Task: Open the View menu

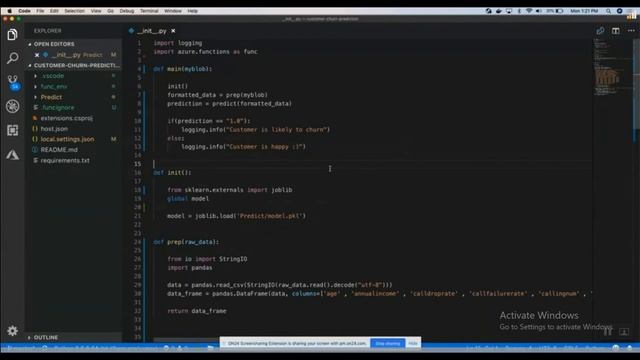Action: pyautogui.click(x=96, y=11)
